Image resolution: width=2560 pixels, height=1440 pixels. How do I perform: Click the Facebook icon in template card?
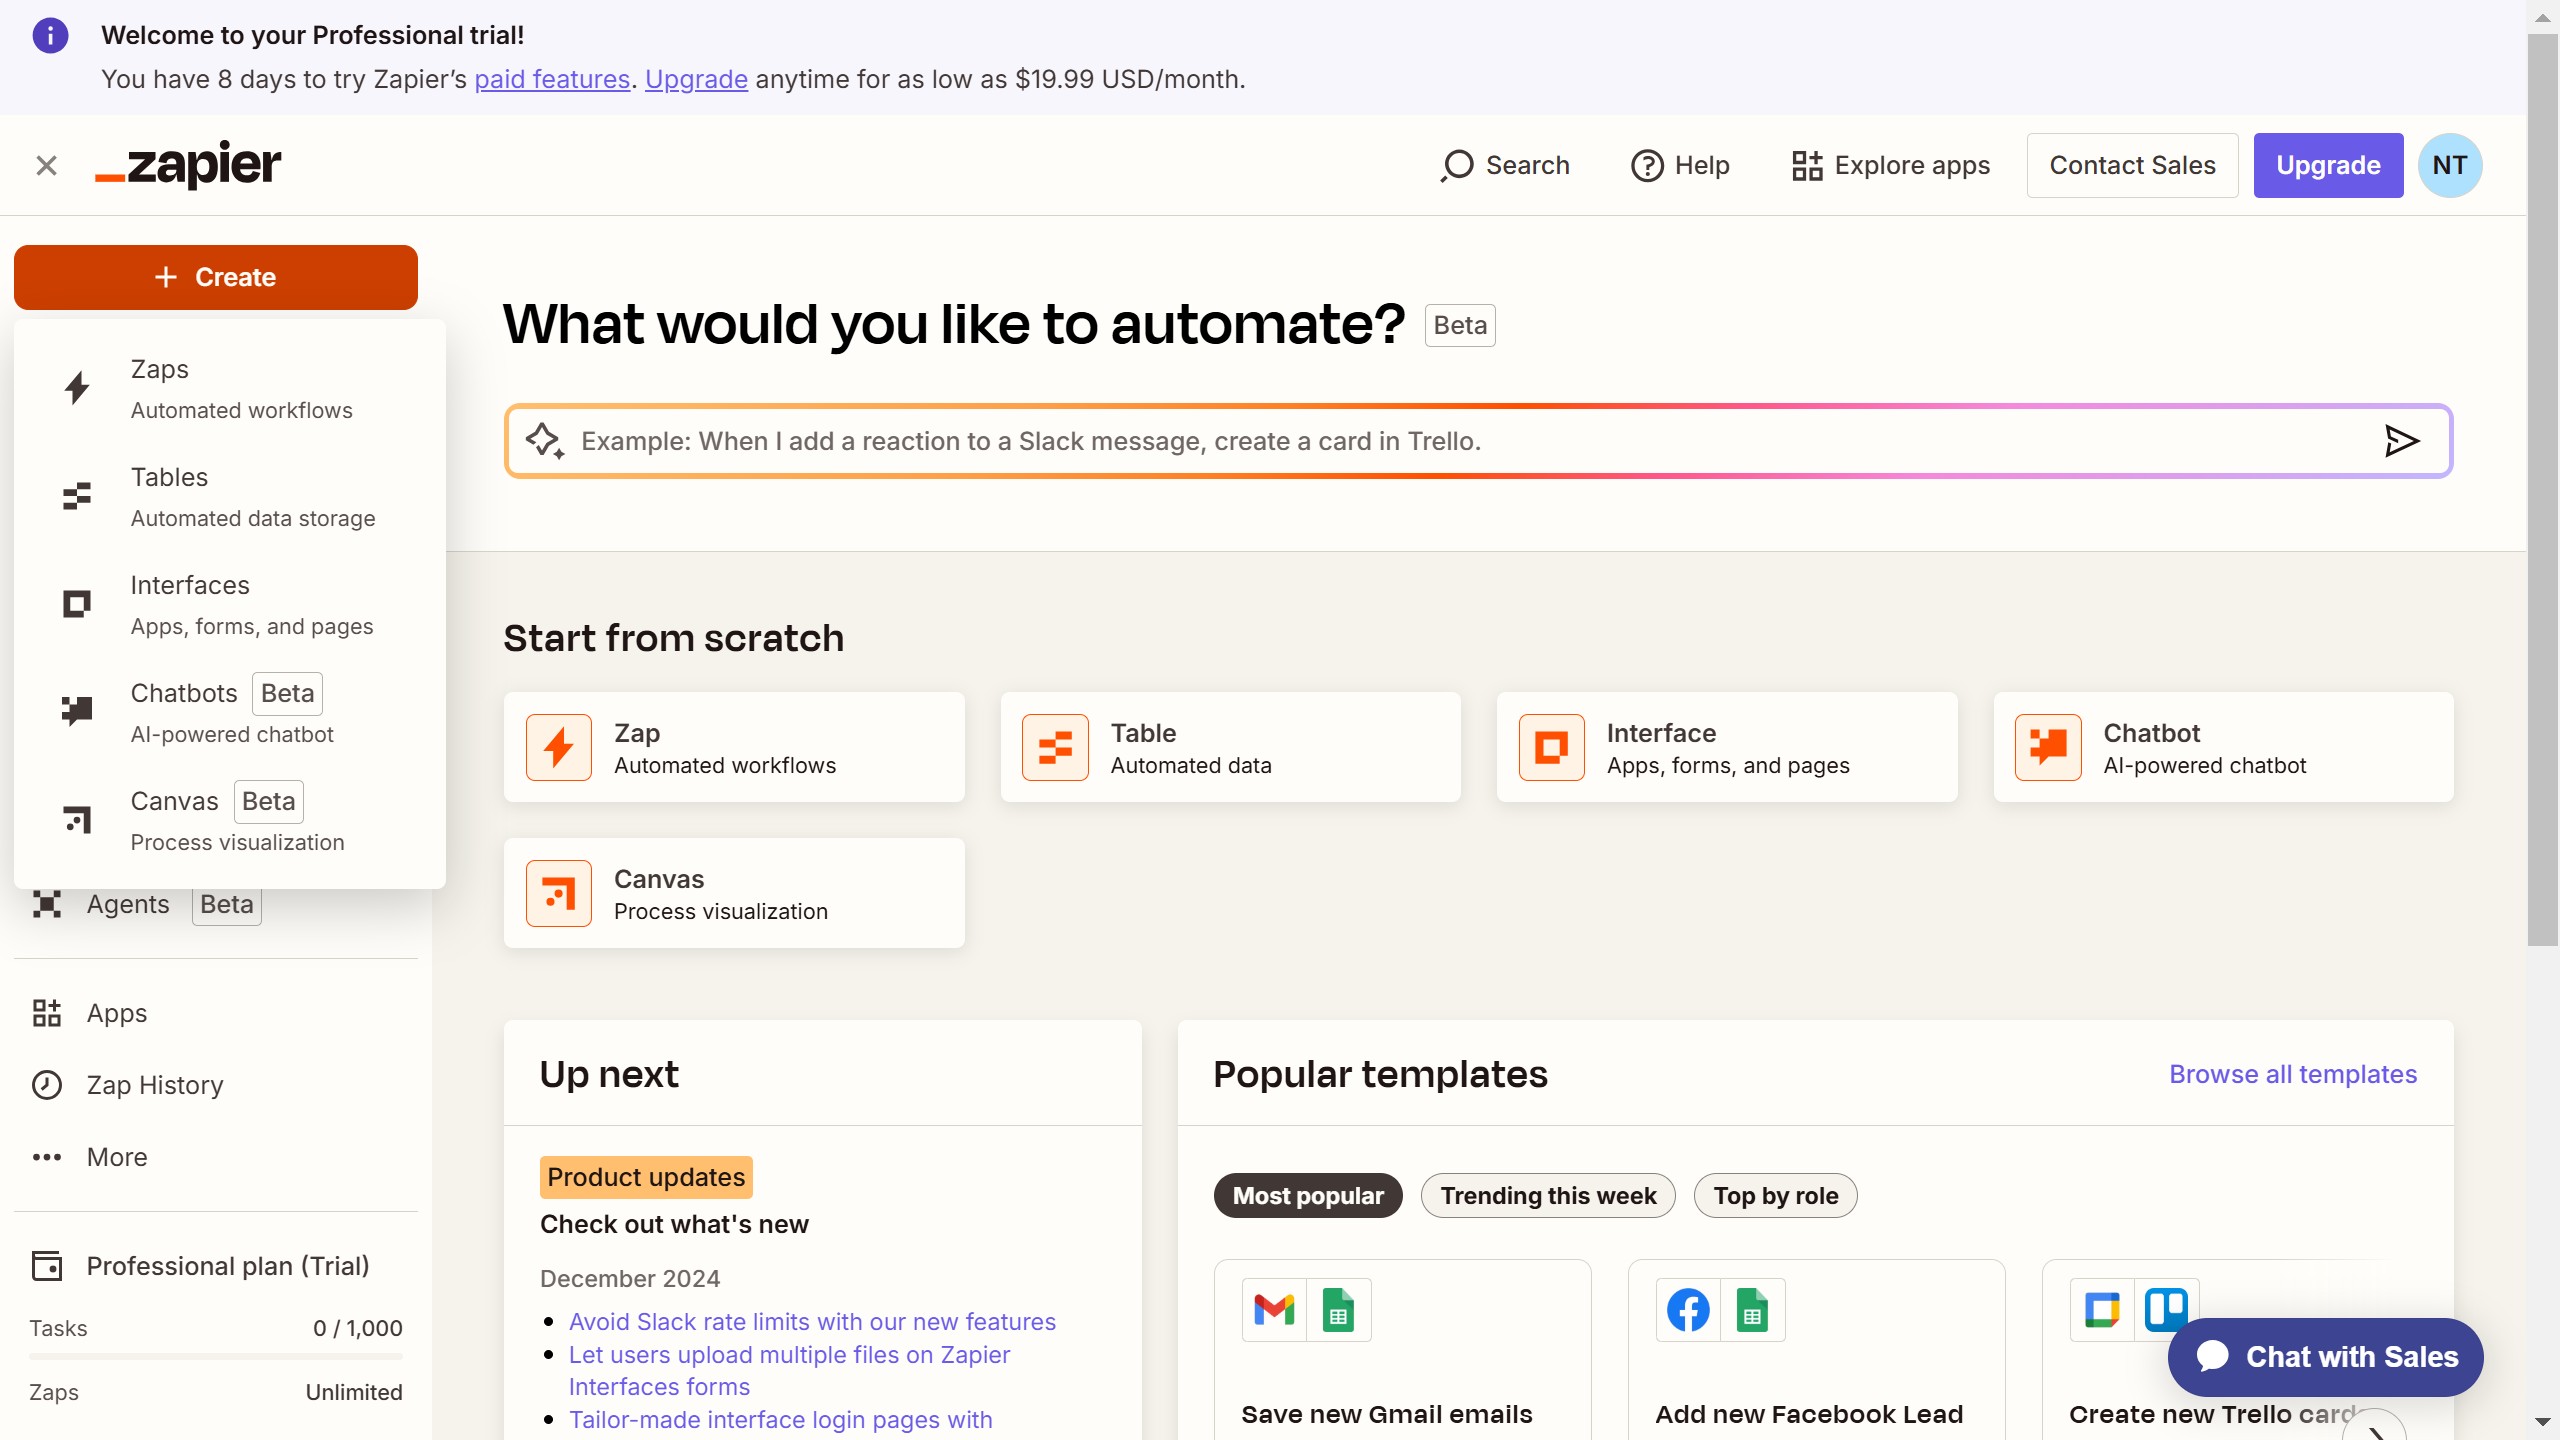[1688, 1310]
